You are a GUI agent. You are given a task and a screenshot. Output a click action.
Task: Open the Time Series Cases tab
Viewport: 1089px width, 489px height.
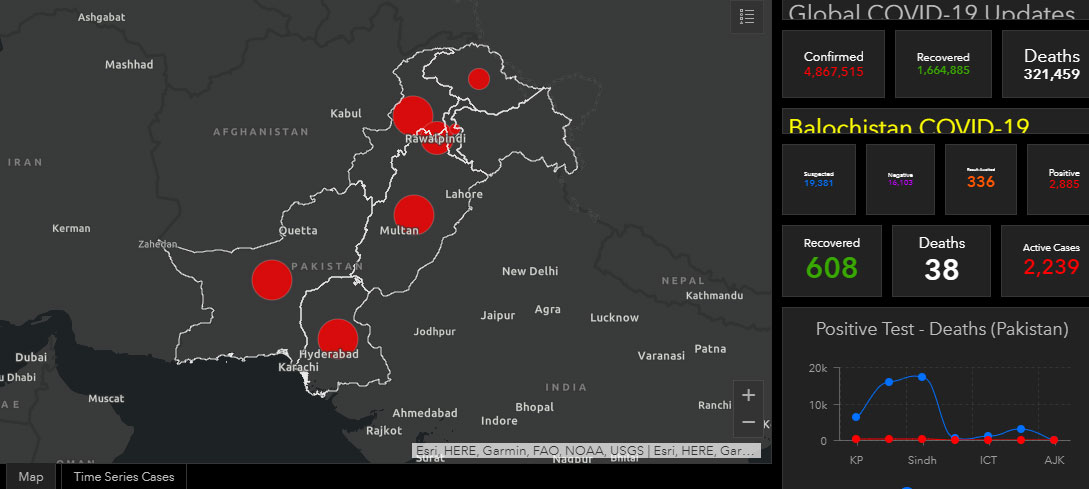click(x=123, y=477)
